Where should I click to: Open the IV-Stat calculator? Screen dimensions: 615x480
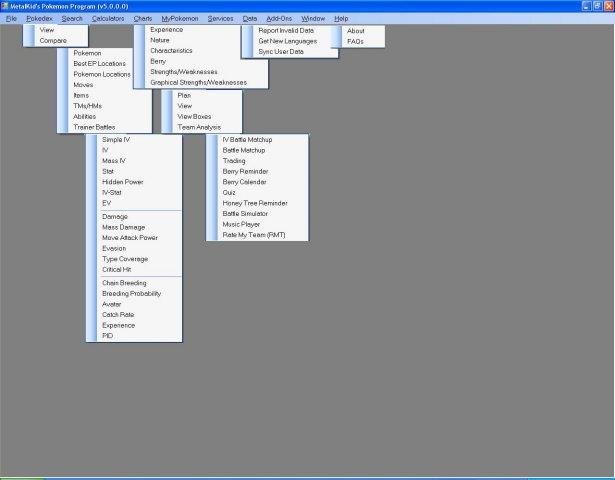point(112,193)
